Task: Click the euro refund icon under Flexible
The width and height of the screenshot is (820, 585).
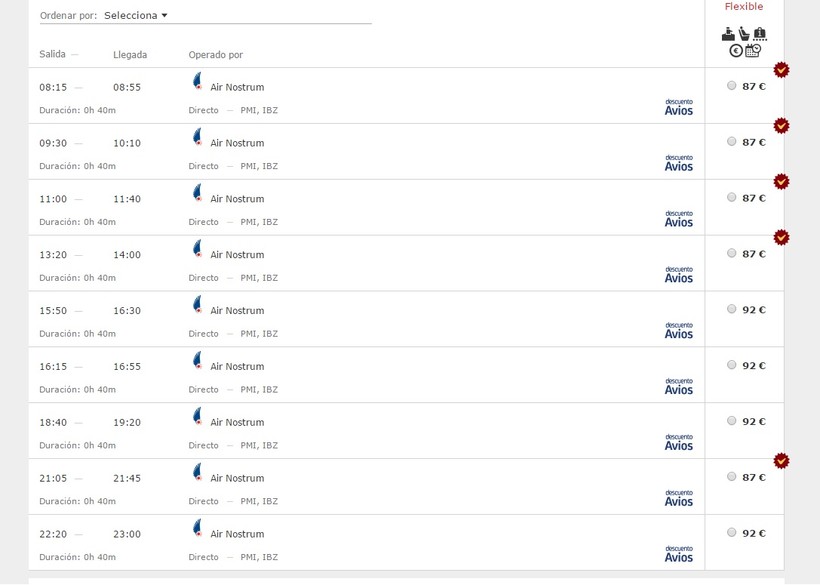Action: [x=736, y=51]
